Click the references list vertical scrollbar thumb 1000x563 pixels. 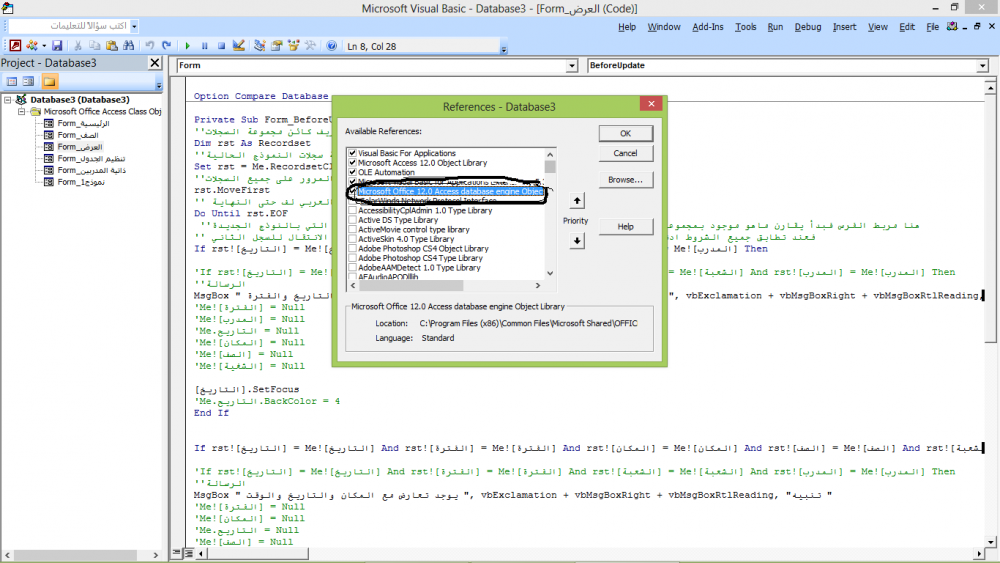coord(550,166)
